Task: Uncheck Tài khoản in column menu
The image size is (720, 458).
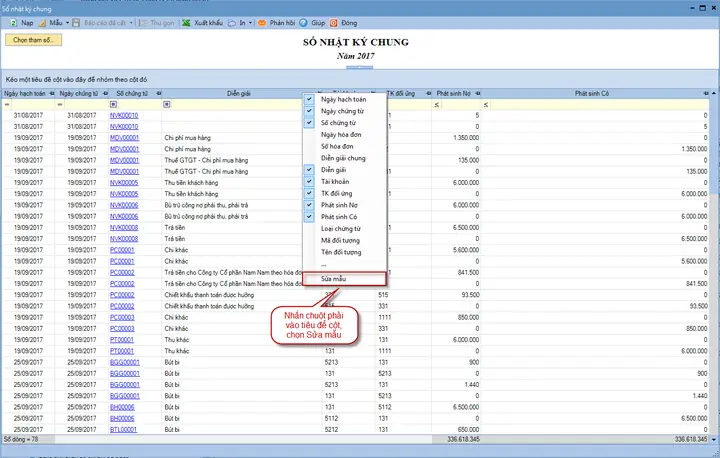Action: pyautogui.click(x=309, y=181)
